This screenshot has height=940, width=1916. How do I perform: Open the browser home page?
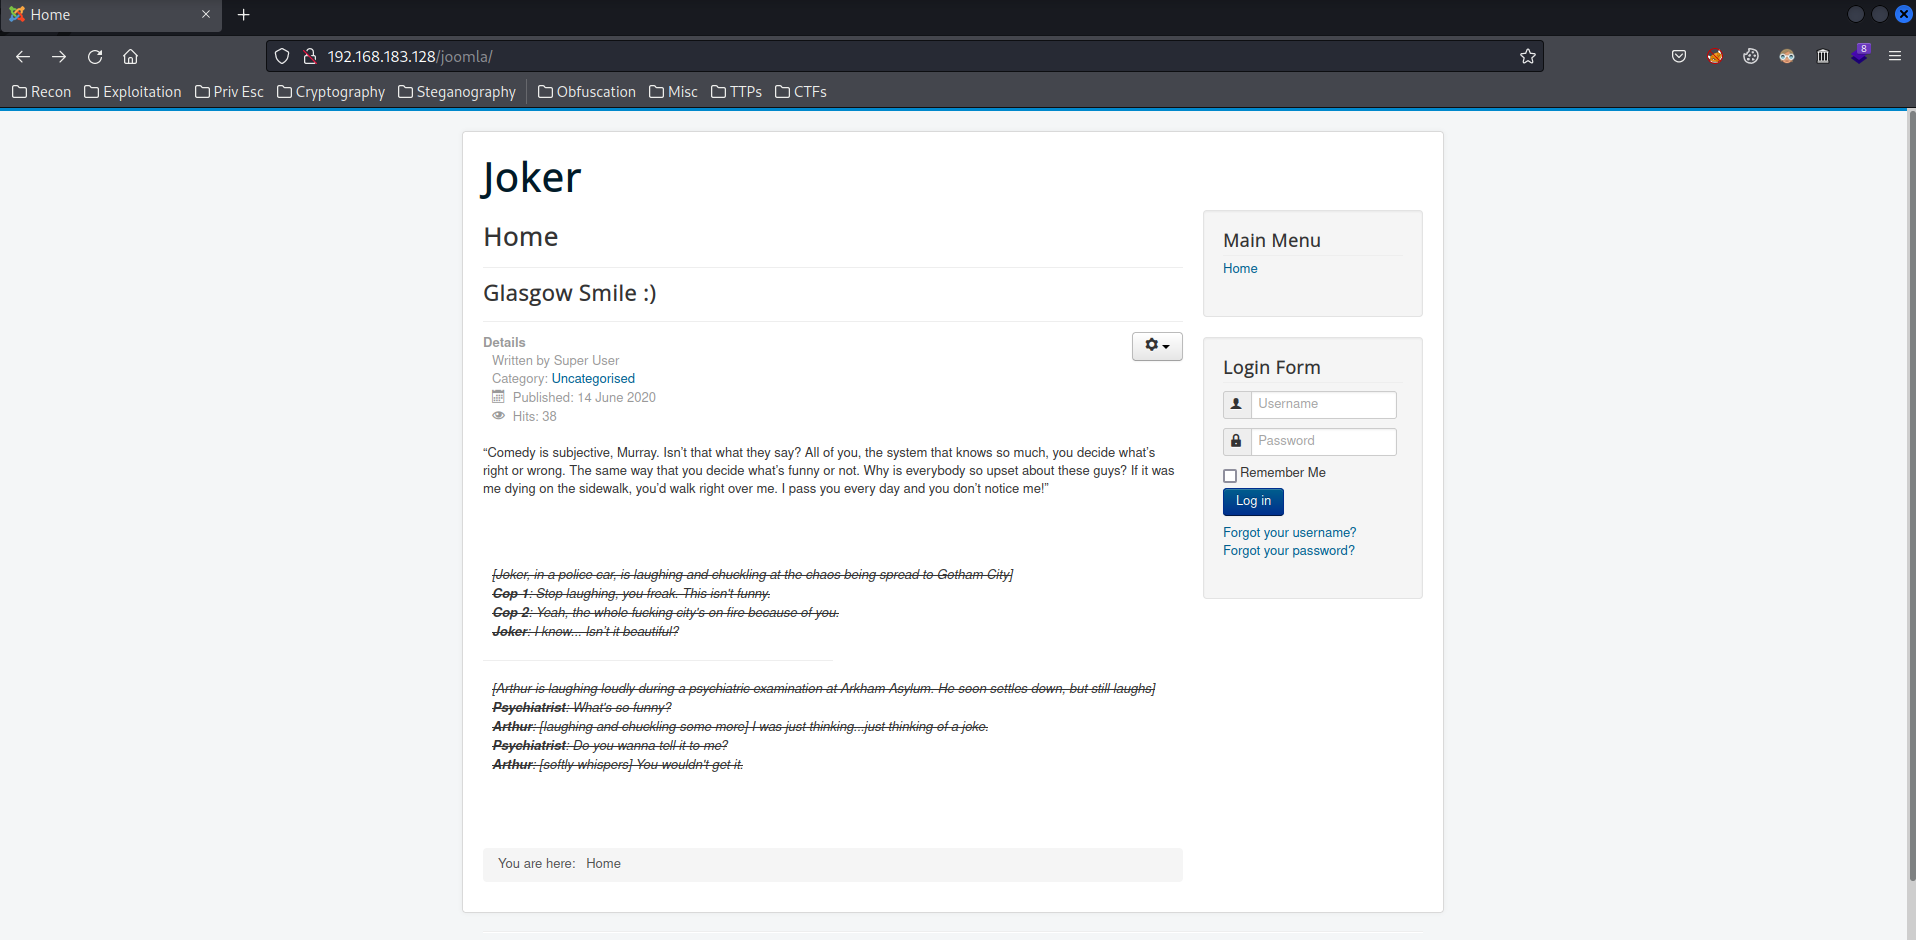tap(130, 57)
